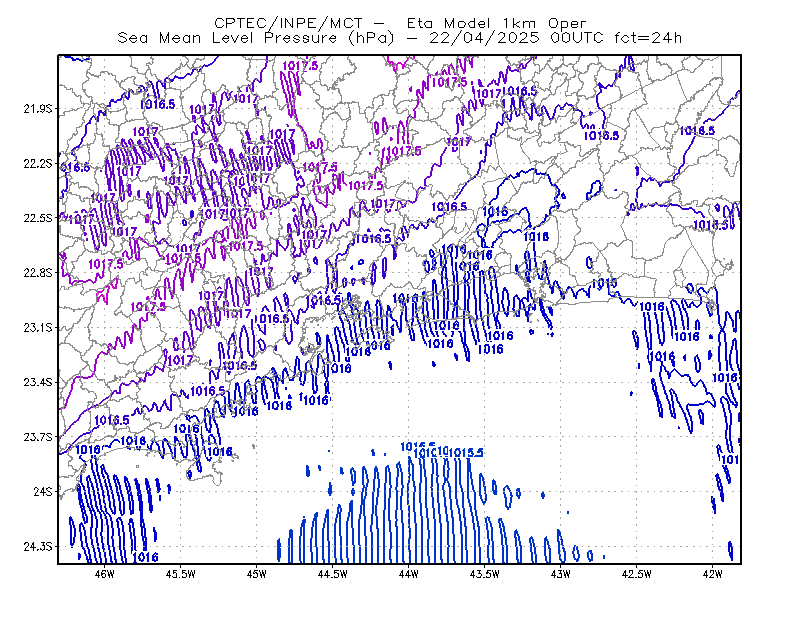Screen dimensions: 800x618
Task: Click the 22.8S latitude axis label
Action: pyautogui.click(x=38, y=273)
